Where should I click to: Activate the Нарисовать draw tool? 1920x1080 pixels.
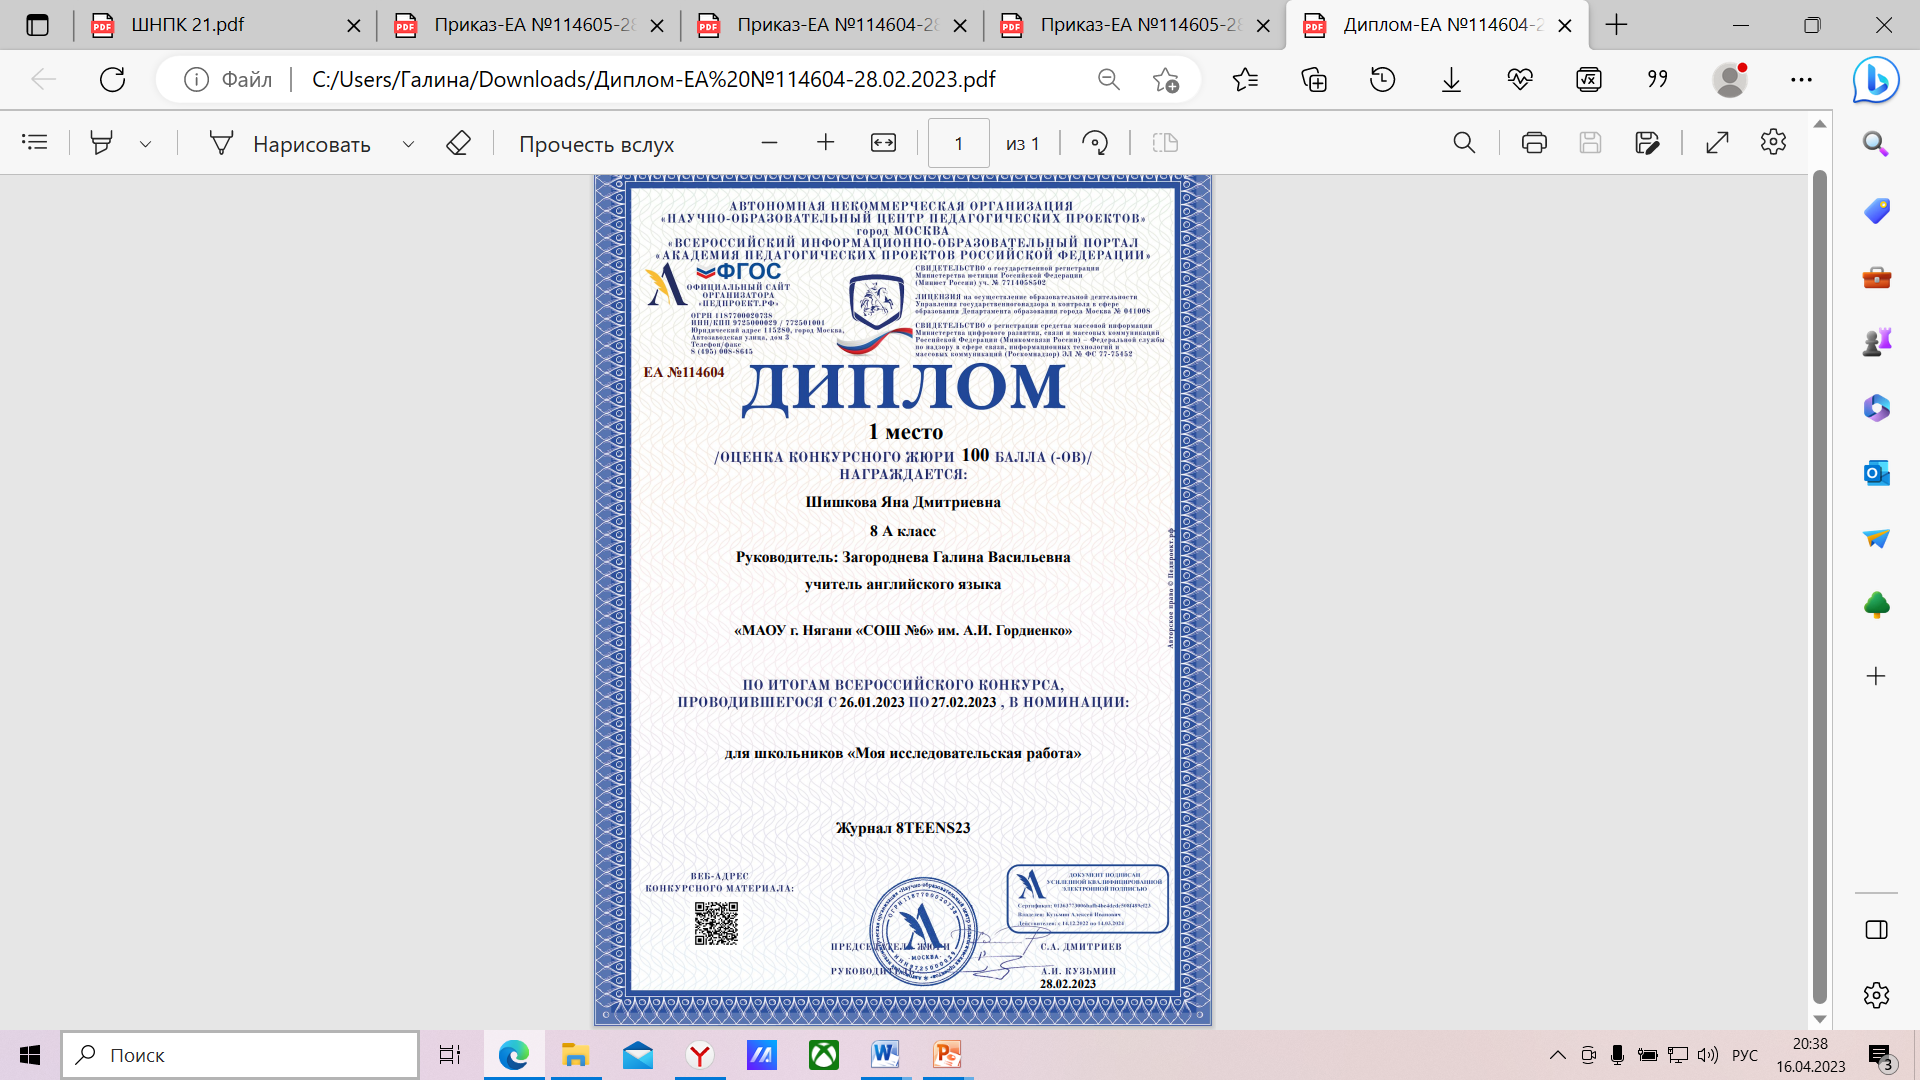pyautogui.click(x=290, y=144)
